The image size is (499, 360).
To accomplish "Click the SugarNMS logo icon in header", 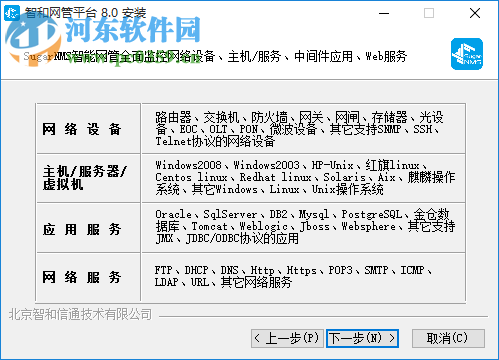I will pos(467,54).
